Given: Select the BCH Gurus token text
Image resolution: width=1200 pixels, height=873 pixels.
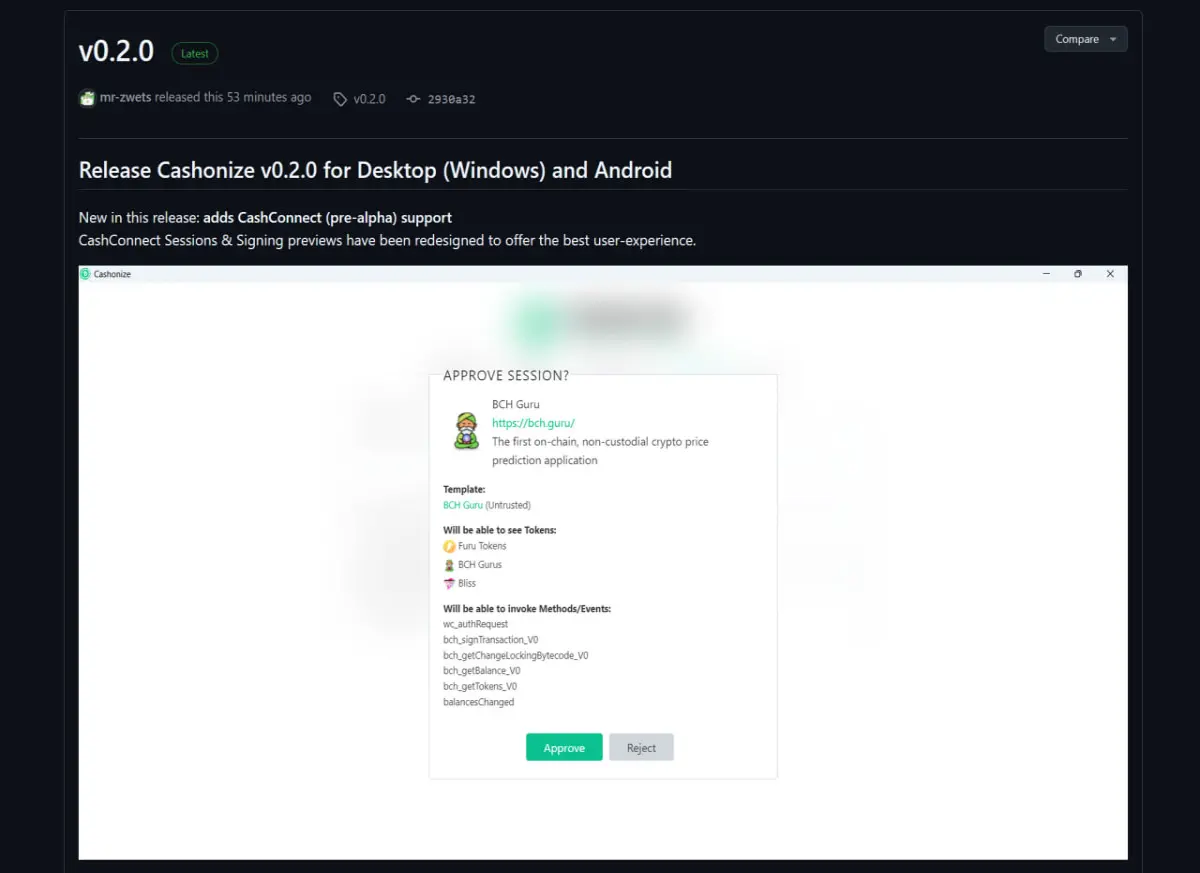Looking at the screenshot, I should pyautogui.click(x=480, y=565).
